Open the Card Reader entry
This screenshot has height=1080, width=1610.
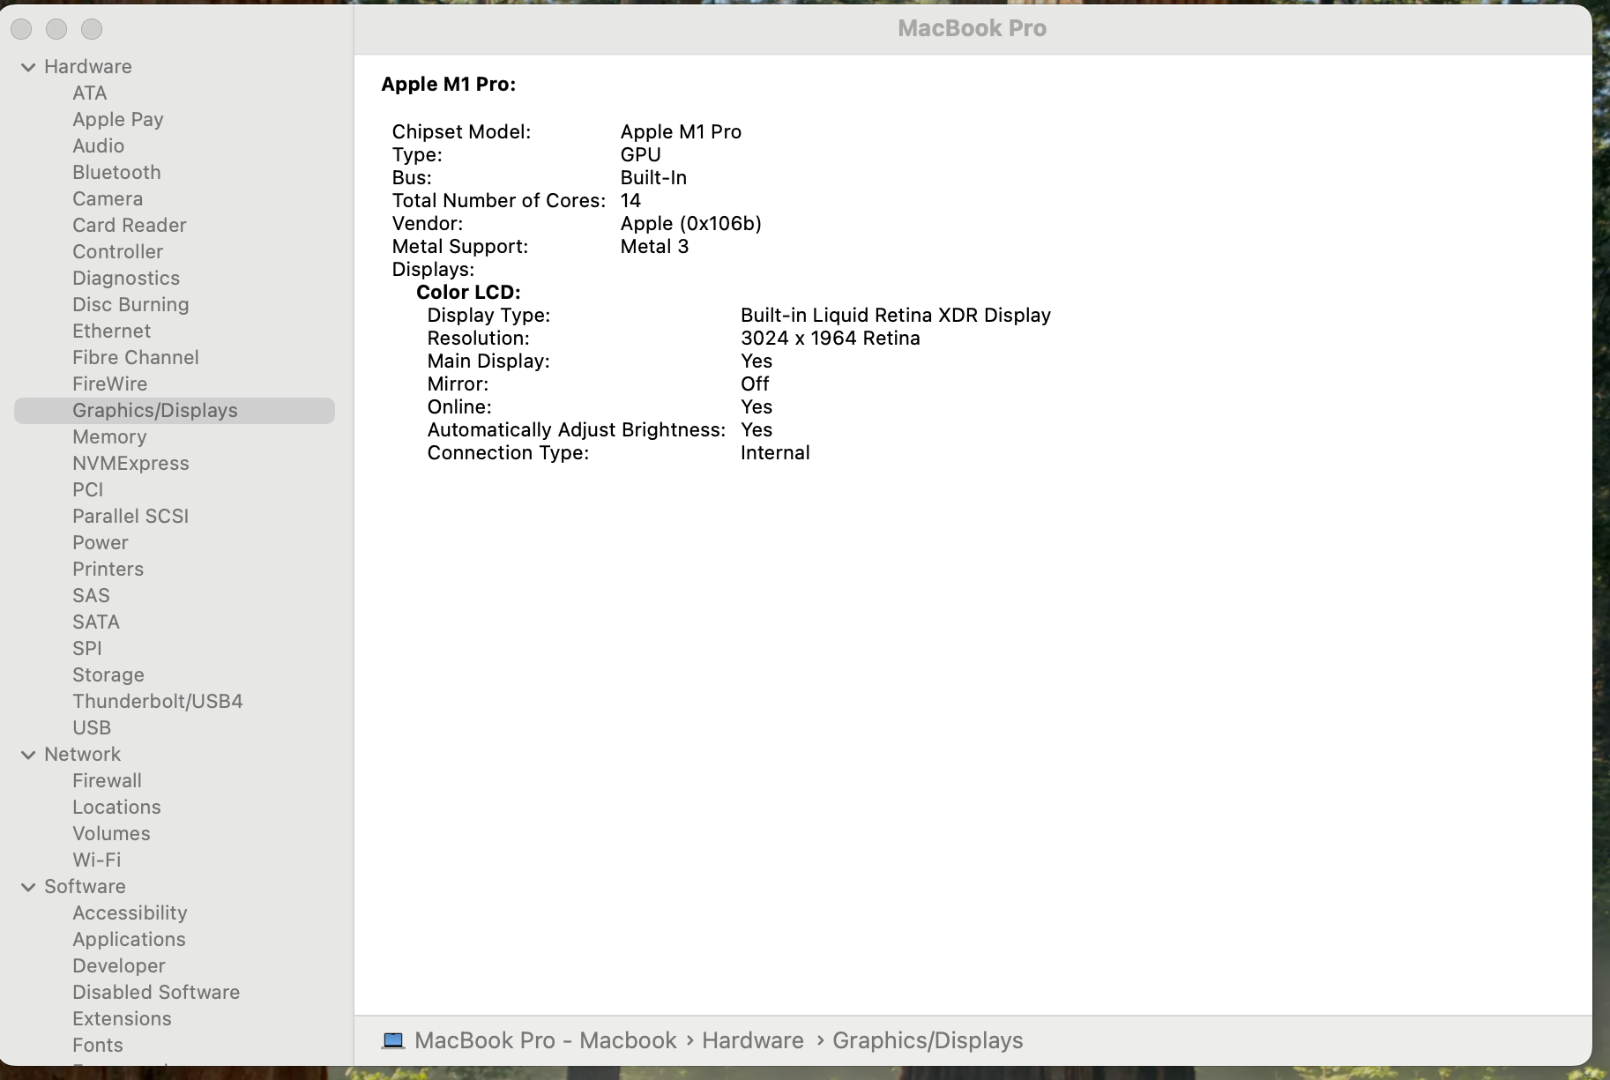point(129,225)
